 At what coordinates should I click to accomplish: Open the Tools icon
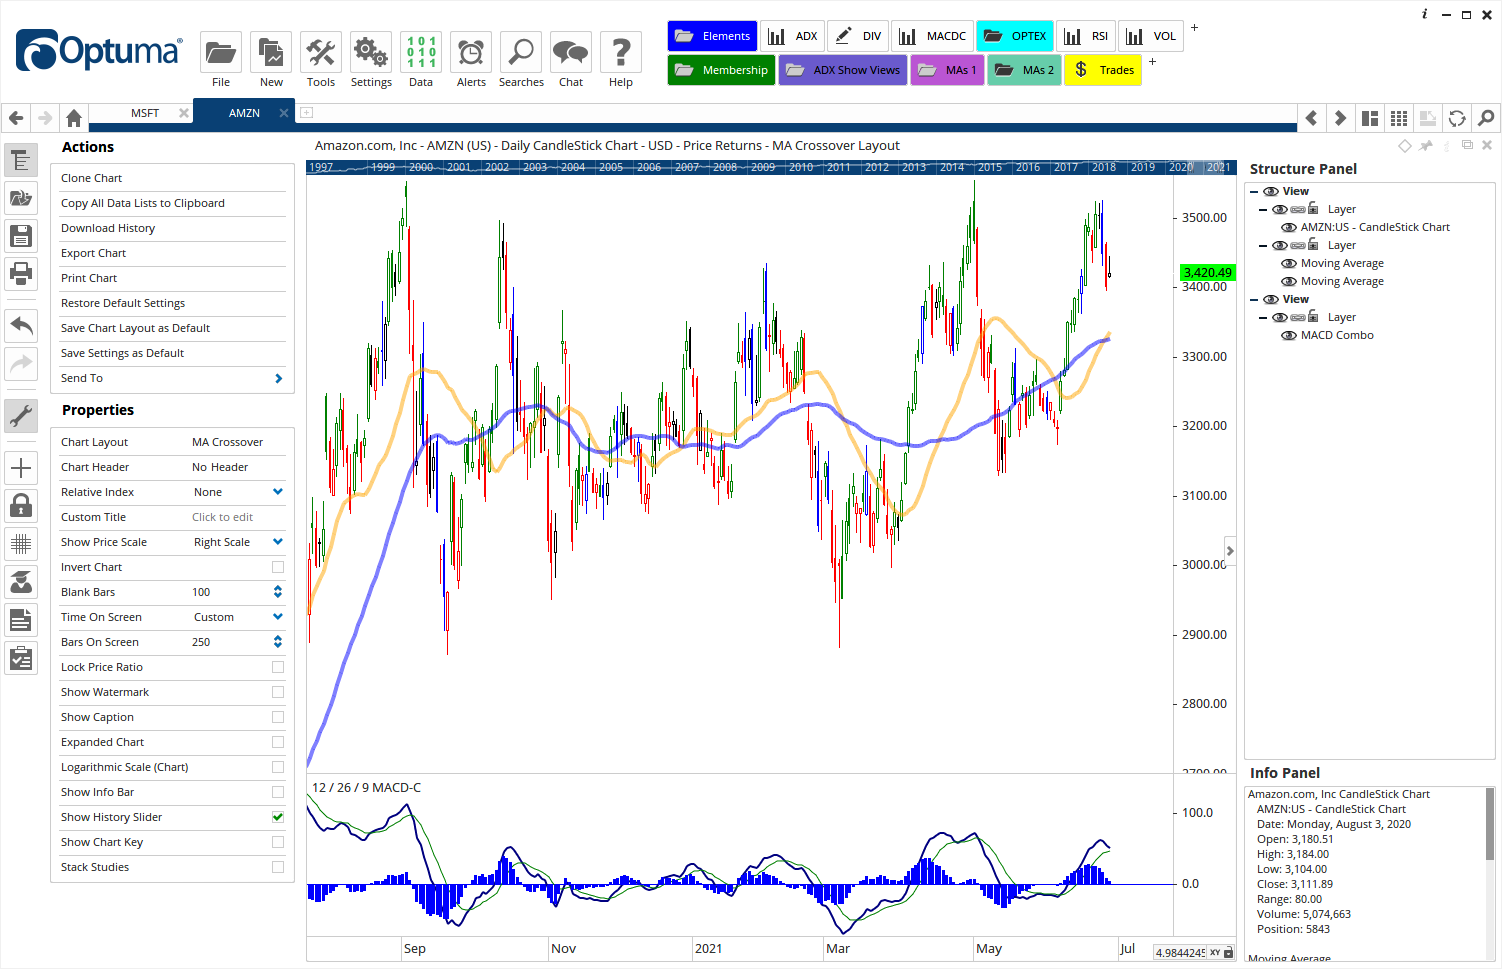click(321, 52)
